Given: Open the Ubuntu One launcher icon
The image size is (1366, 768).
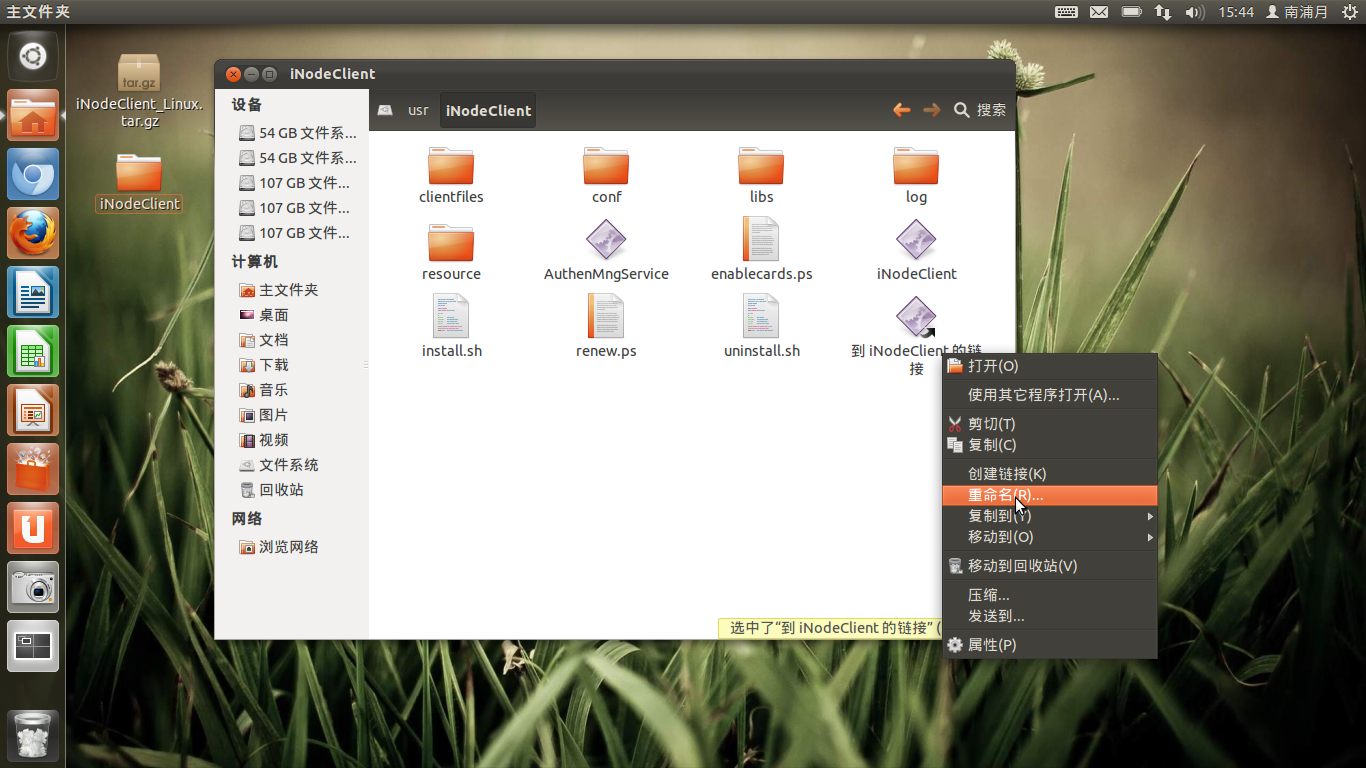Looking at the screenshot, I should tap(33, 528).
